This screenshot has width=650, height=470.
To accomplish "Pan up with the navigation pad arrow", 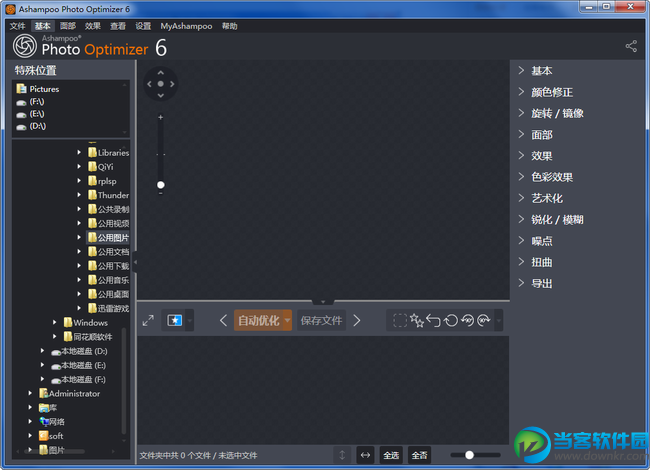I will pos(161,73).
